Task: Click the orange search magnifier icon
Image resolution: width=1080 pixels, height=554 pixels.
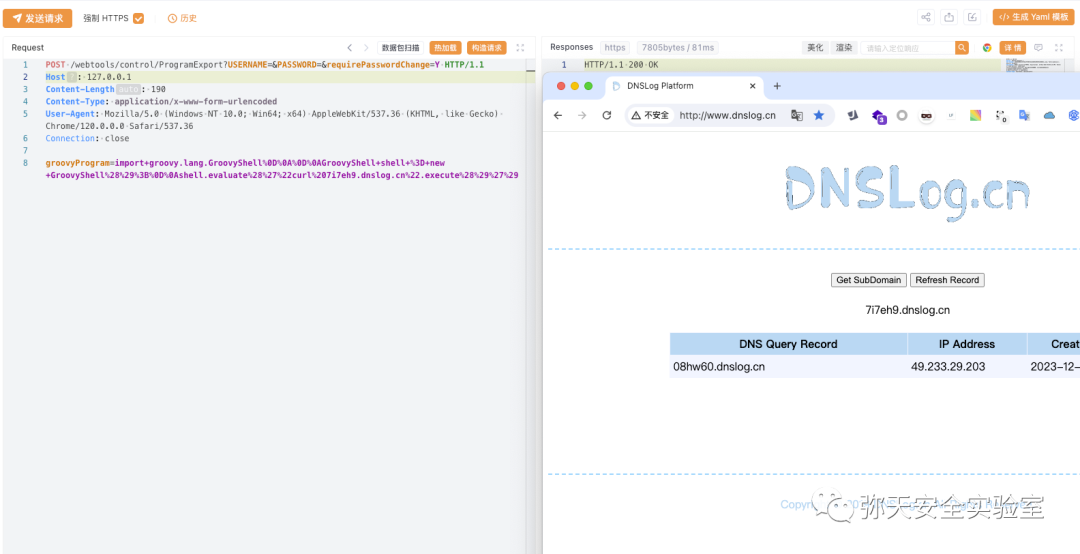Action: point(962,48)
